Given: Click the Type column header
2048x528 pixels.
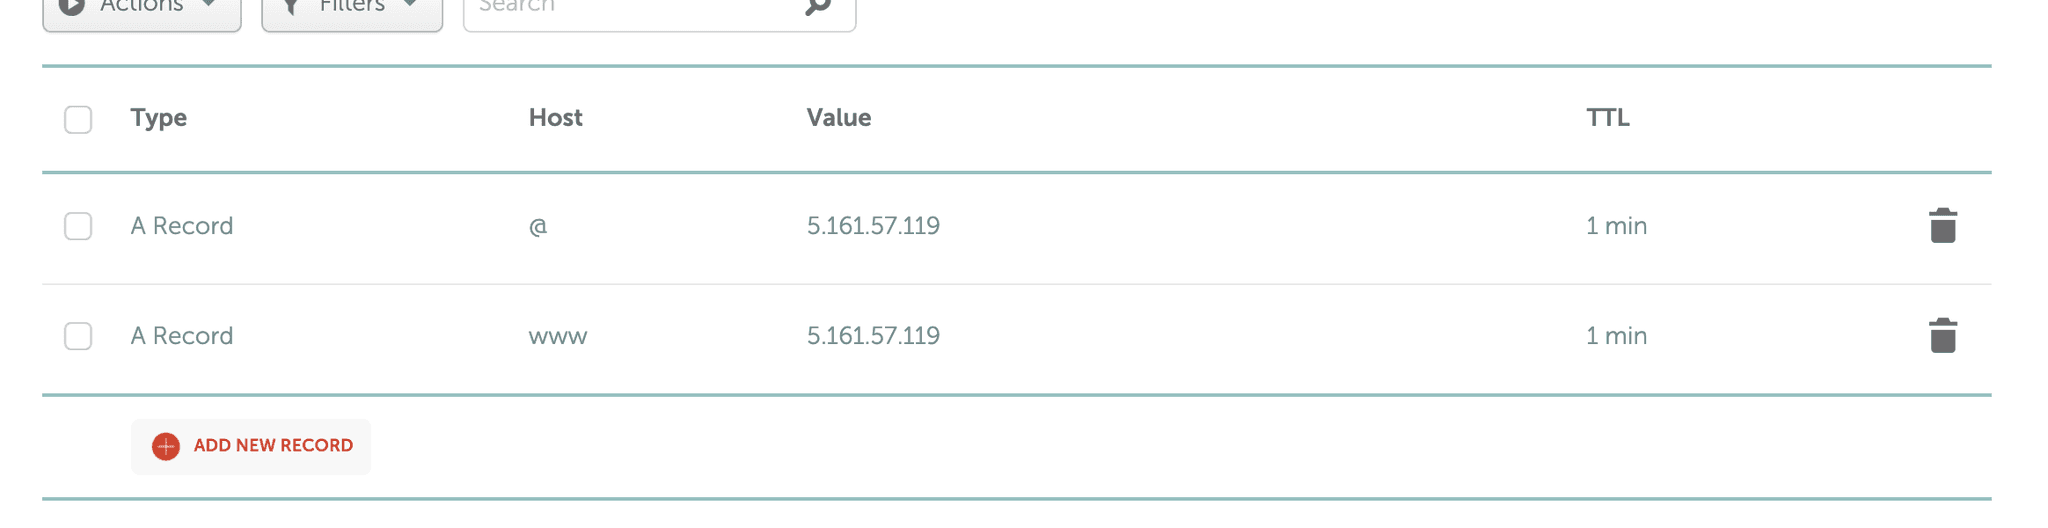Looking at the screenshot, I should [158, 118].
